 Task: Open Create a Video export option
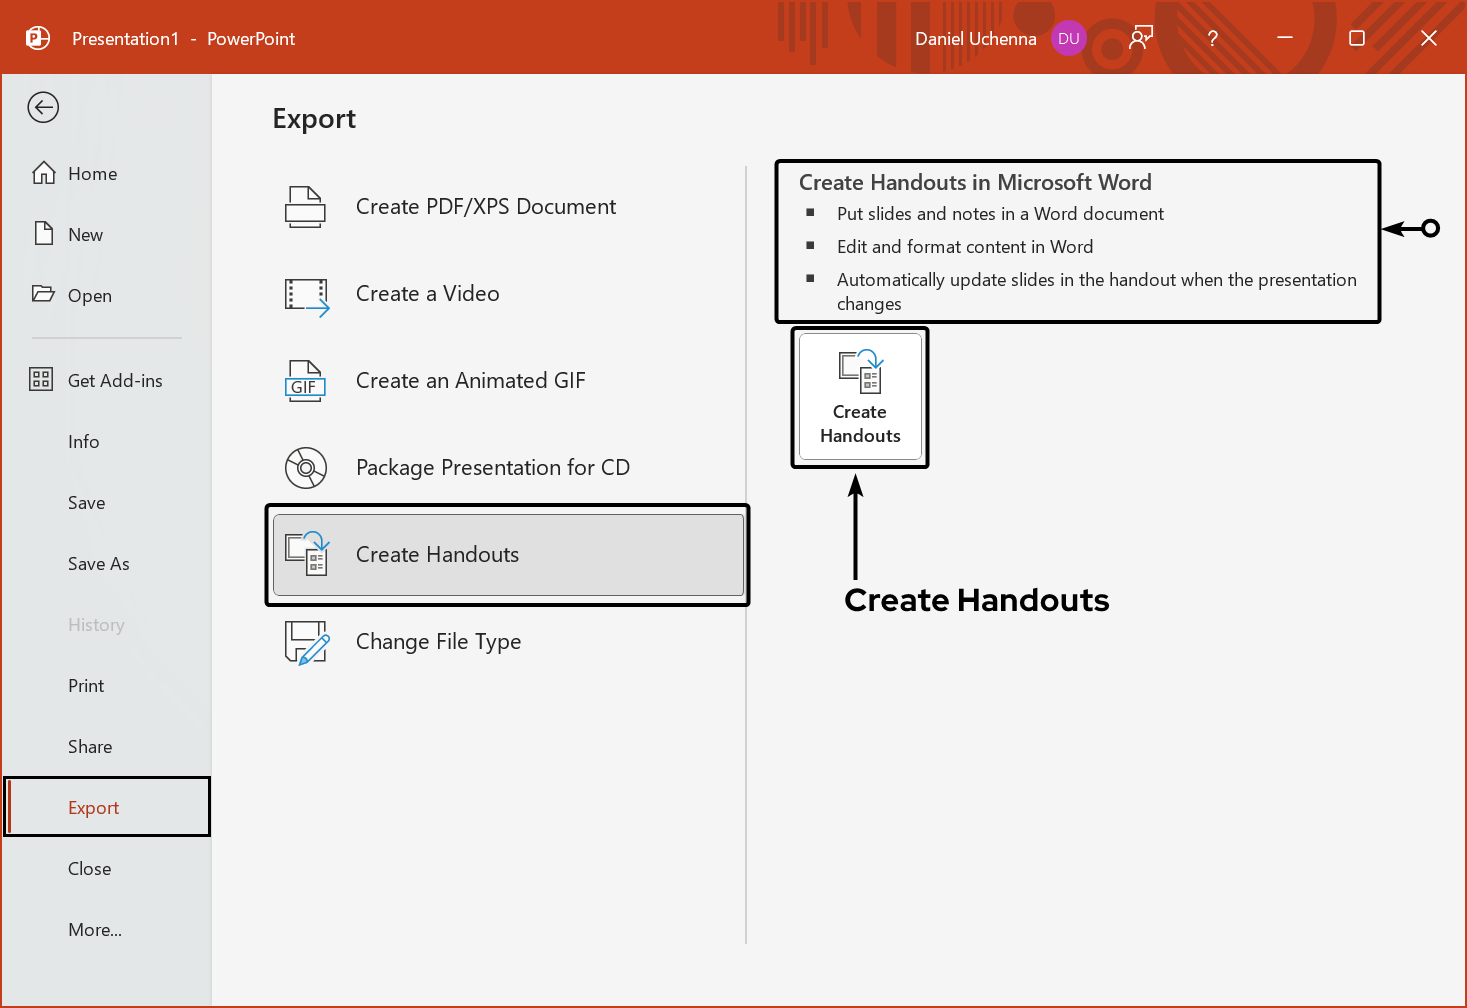427,293
